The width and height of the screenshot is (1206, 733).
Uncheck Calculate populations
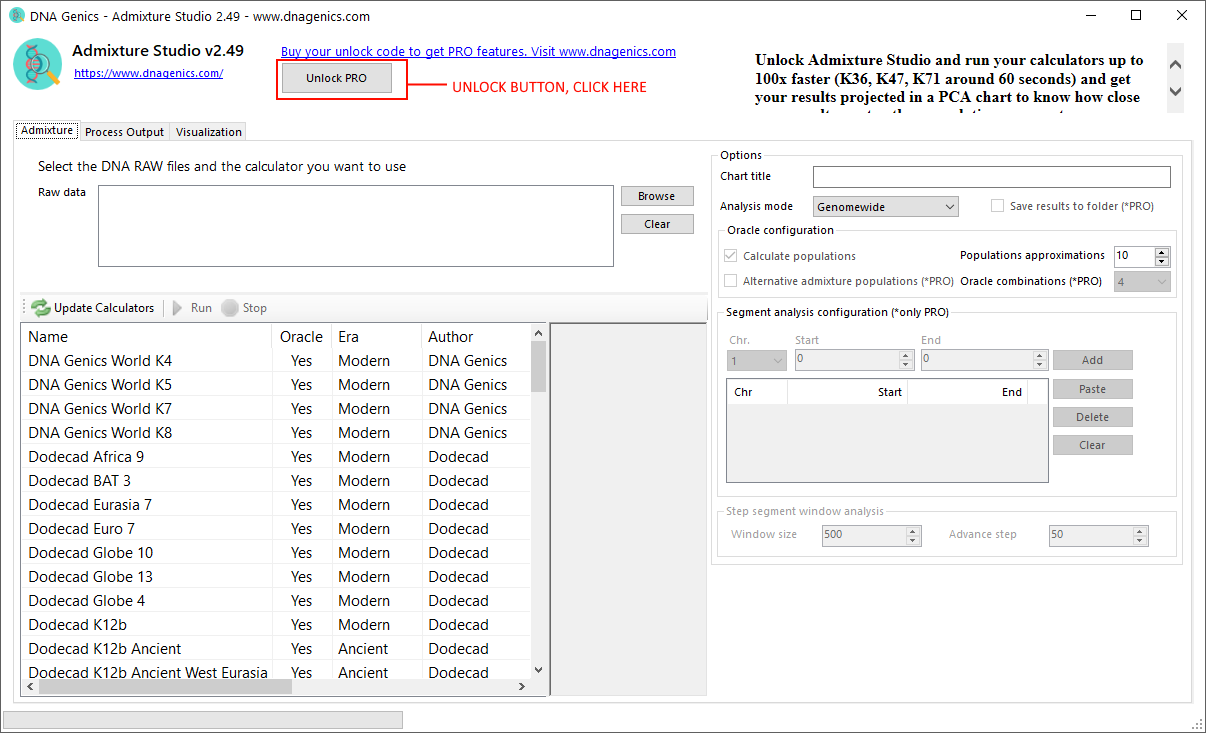point(730,255)
